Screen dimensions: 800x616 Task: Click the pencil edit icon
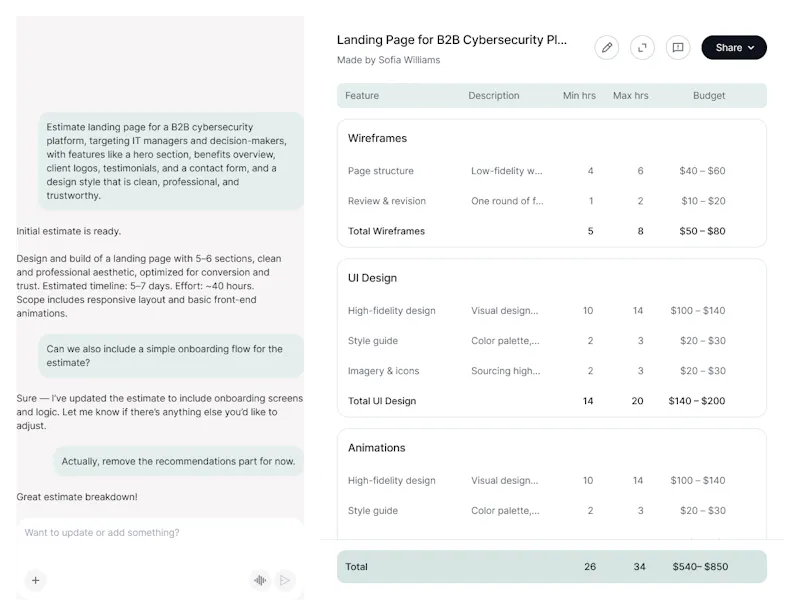607,47
